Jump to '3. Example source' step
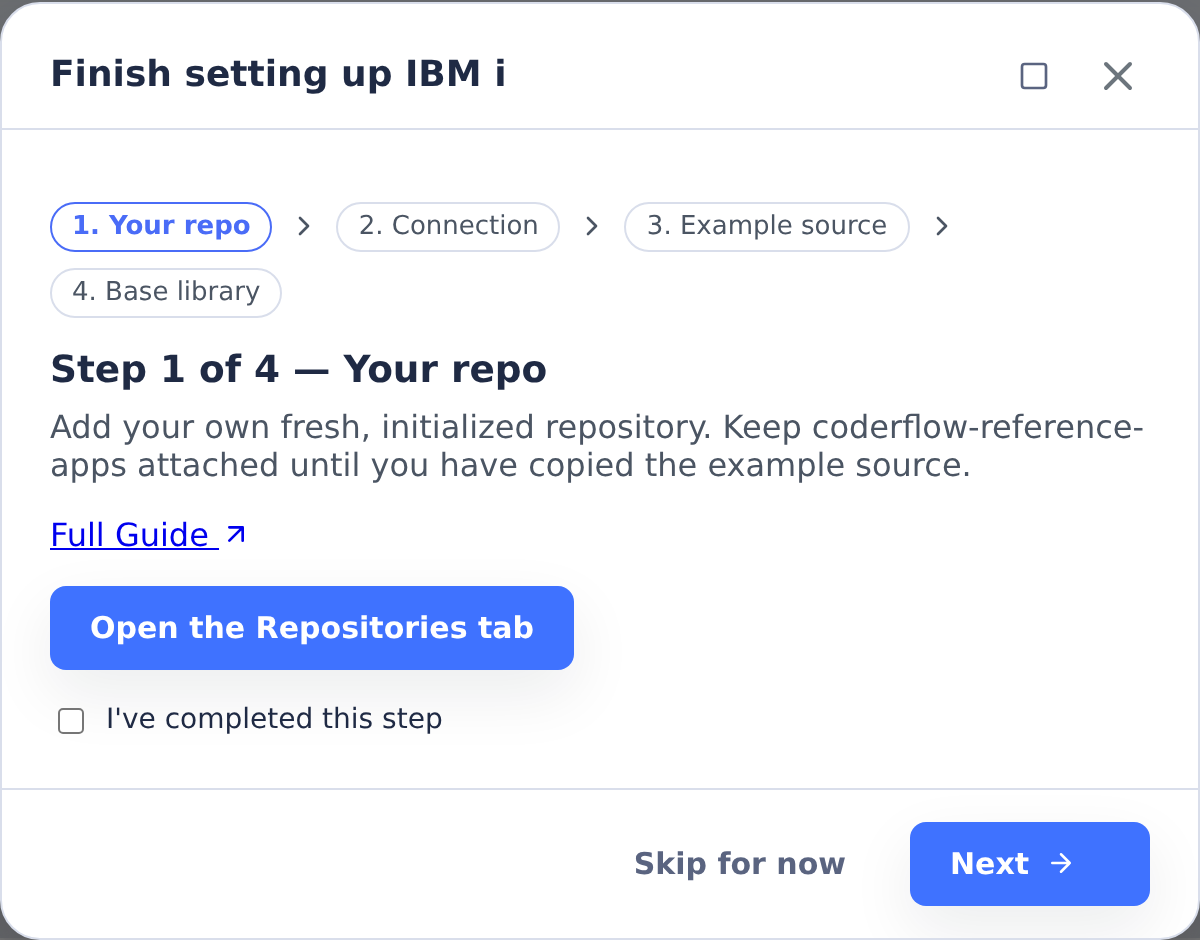1200x940 pixels. 767,226
